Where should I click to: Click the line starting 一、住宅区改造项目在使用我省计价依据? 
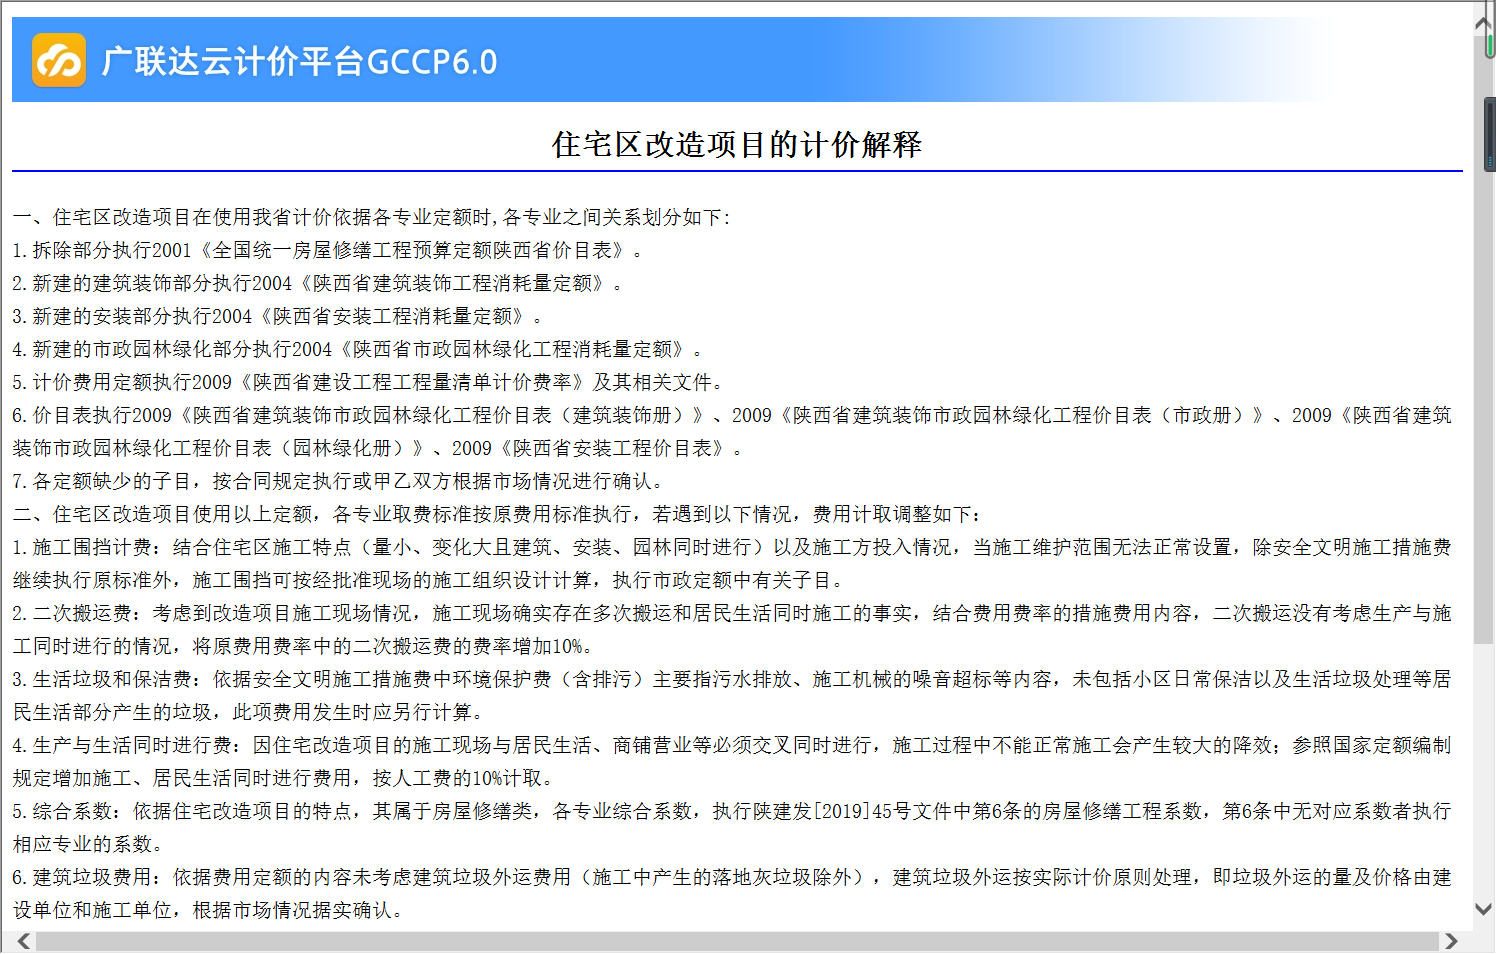pos(372,217)
